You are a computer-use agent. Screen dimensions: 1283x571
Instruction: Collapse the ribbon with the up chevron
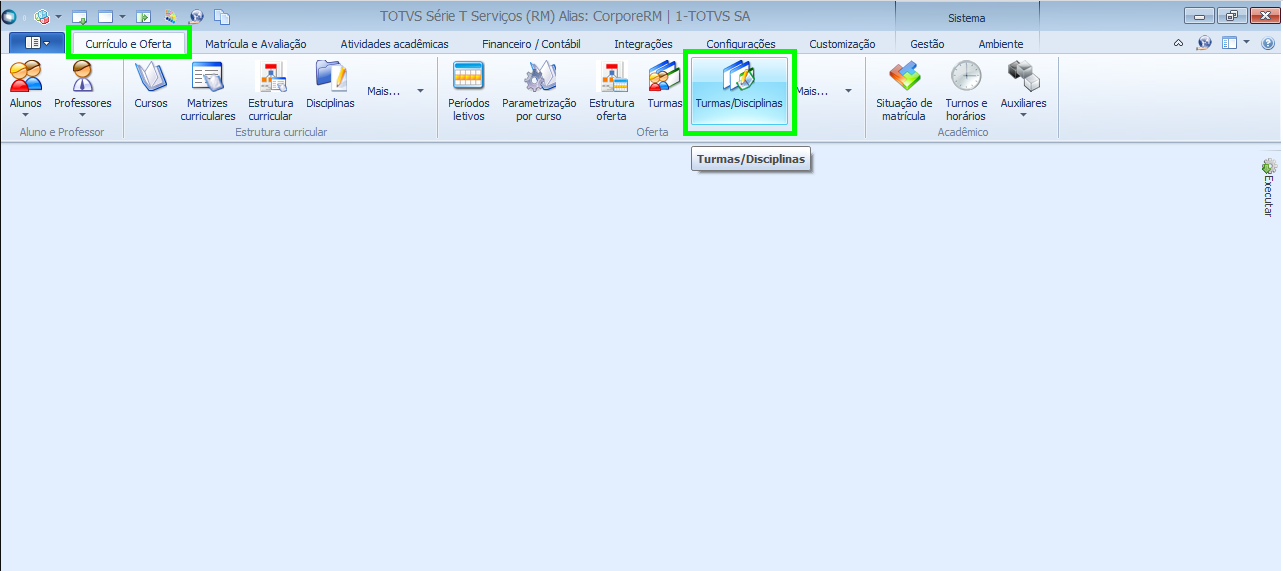click(1178, 43)
